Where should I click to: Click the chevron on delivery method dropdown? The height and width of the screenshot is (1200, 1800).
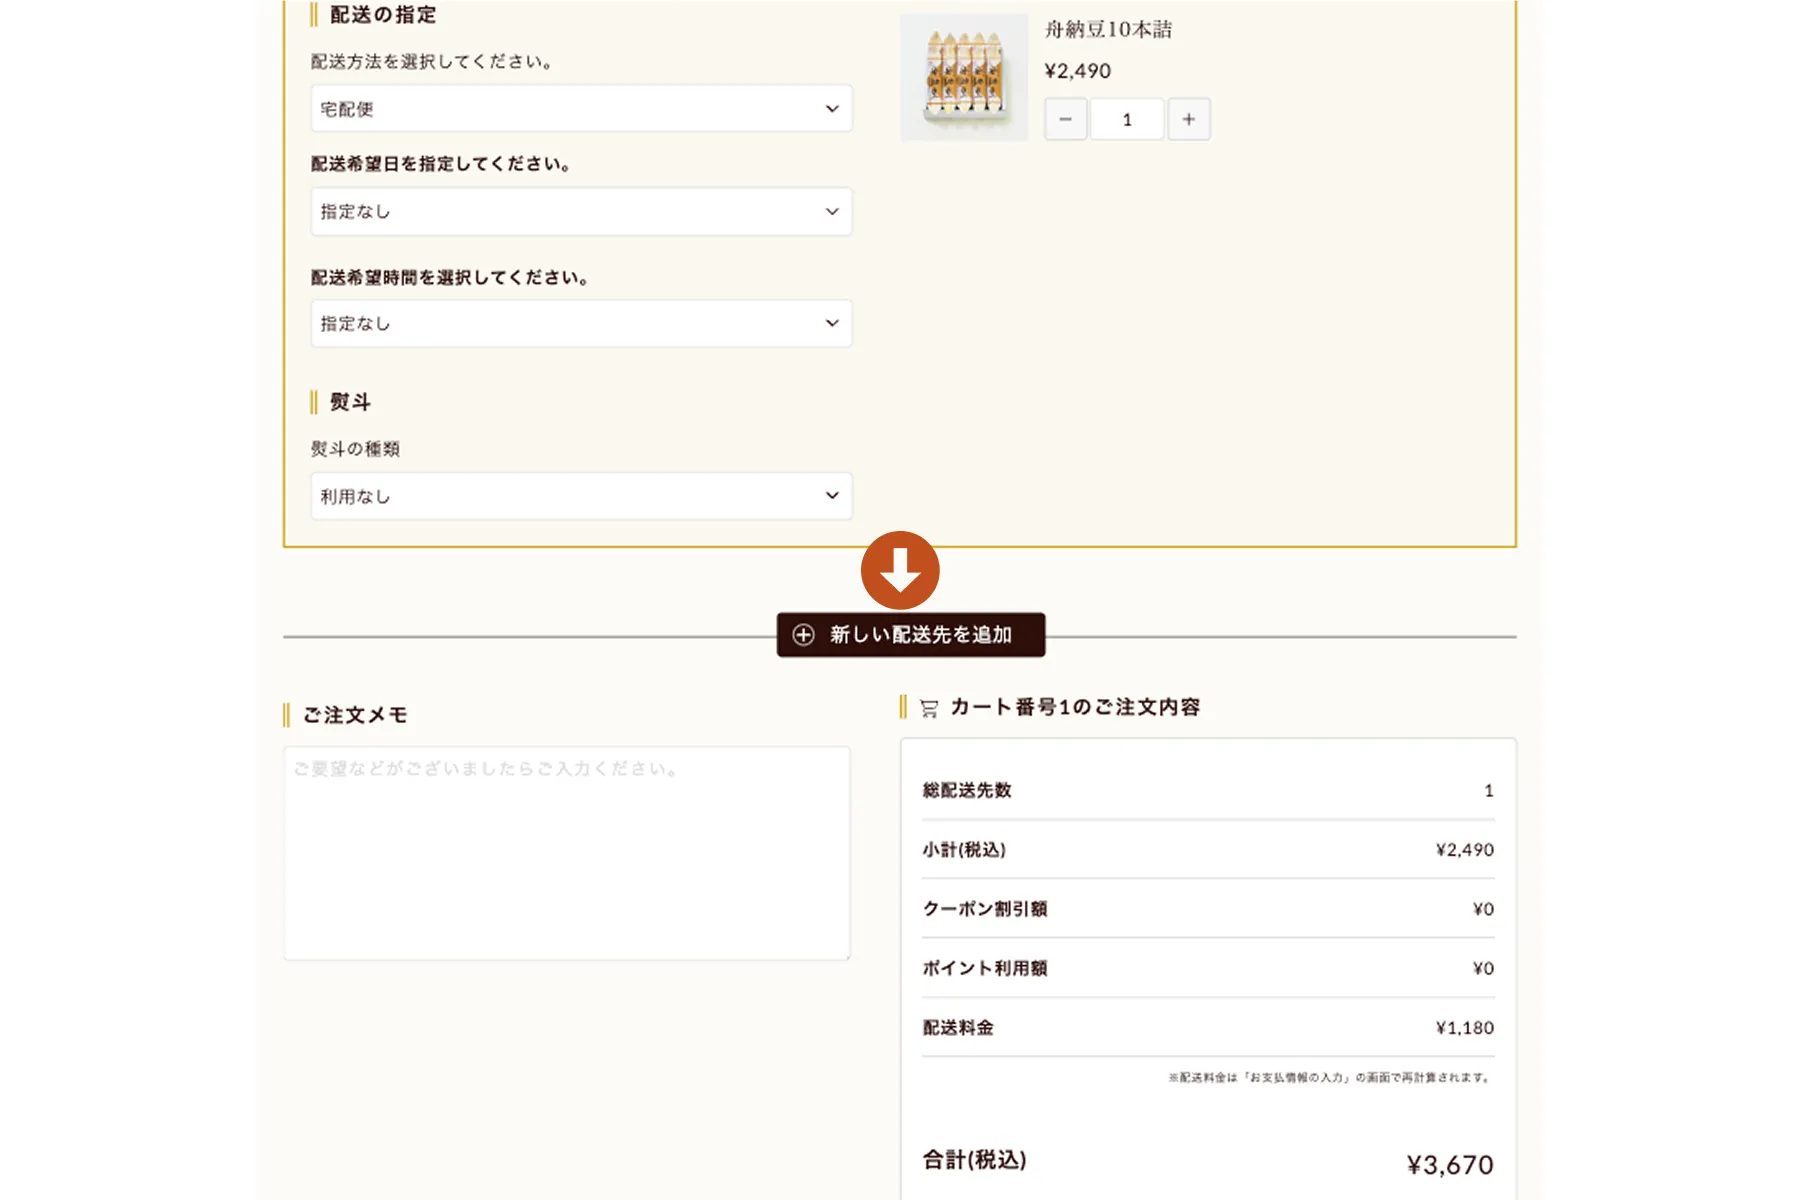click(832, 109)
